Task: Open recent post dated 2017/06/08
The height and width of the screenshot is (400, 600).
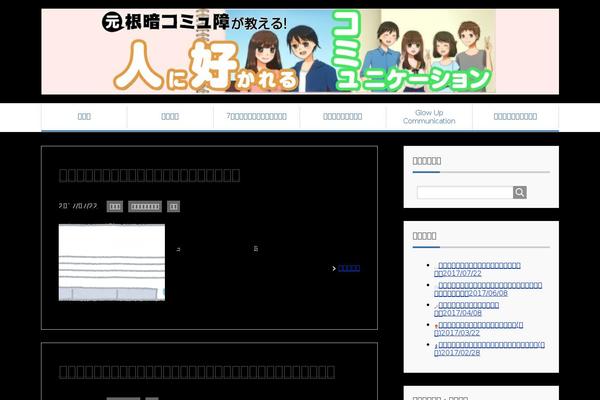Action: [x=488, y=289]
